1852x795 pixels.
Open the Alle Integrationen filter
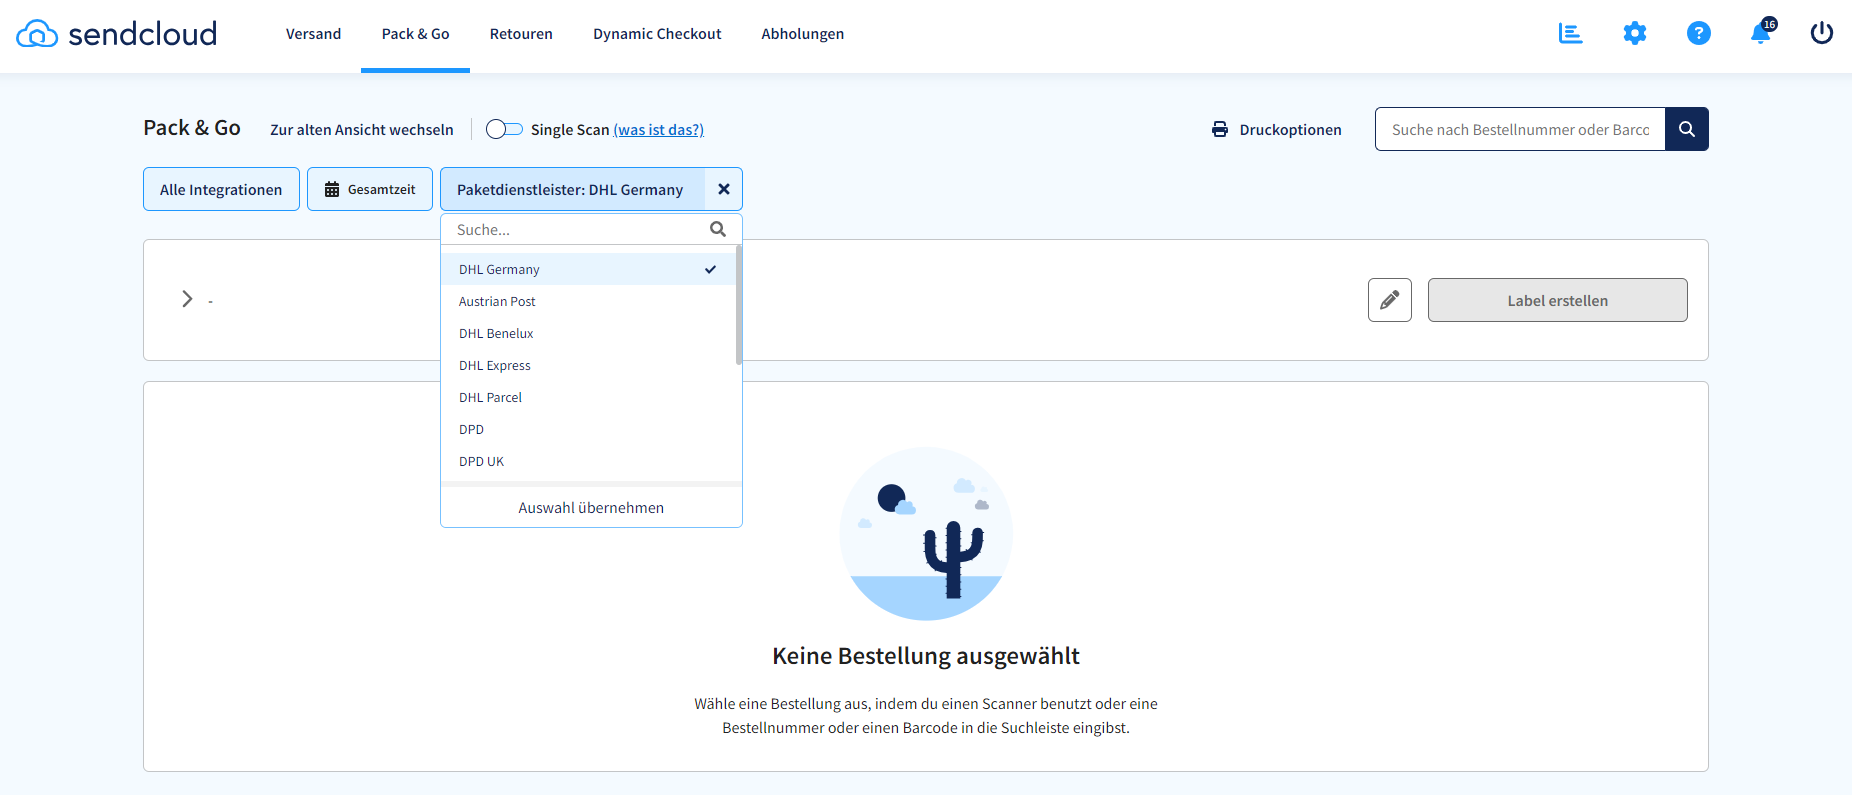(221, 189)
